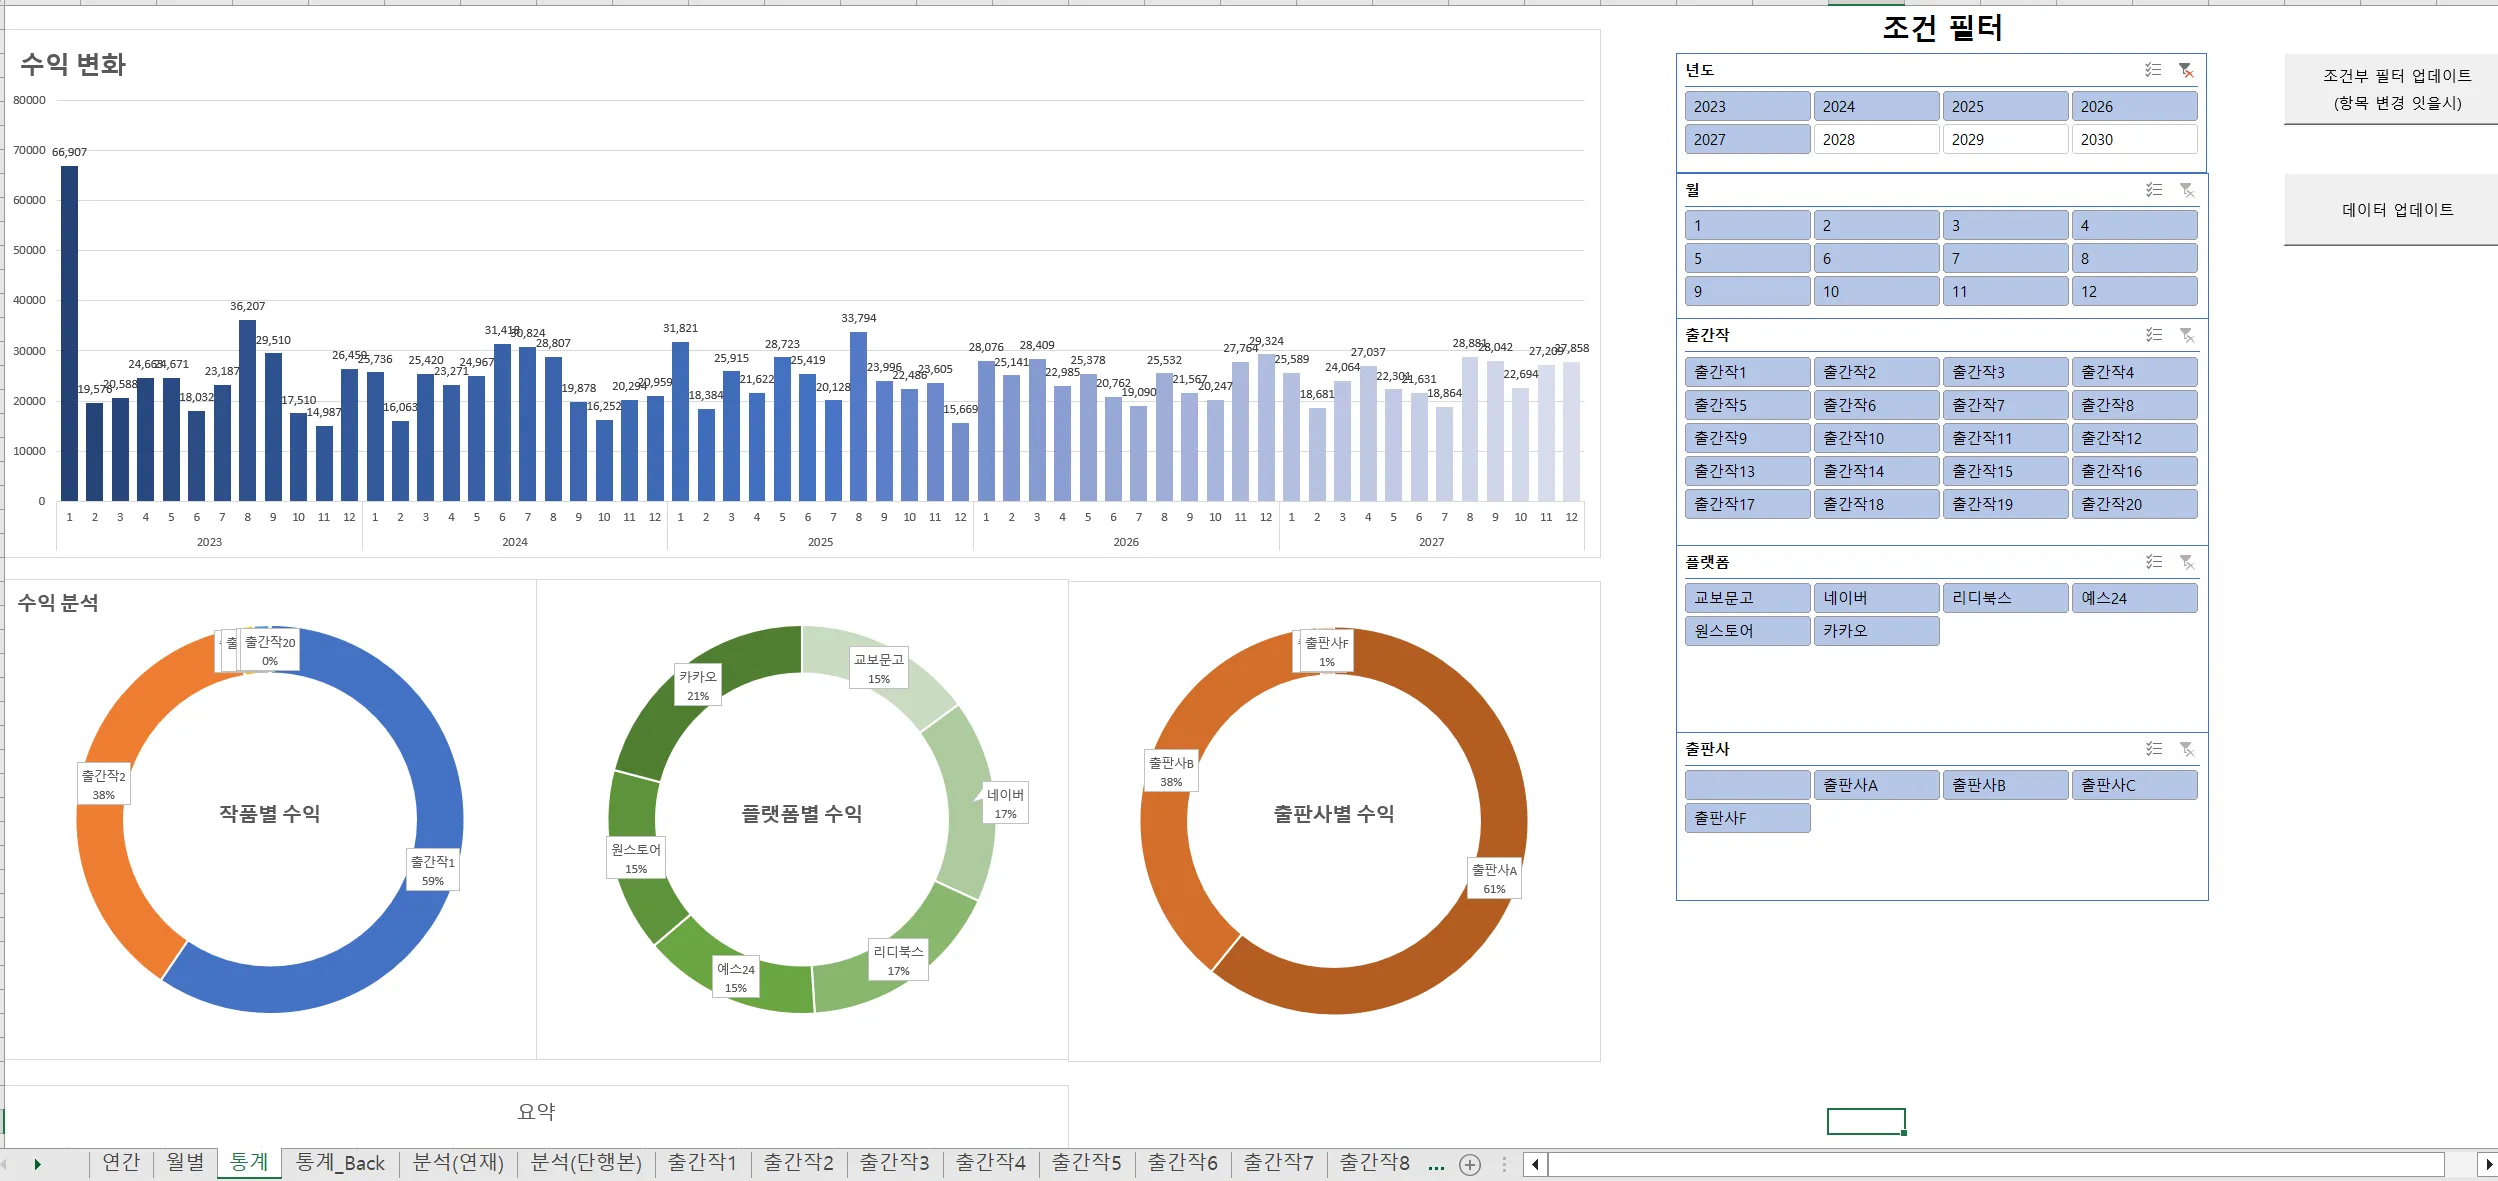Toggle the 2023 year slicer item
This screenshot has height=1181, width=2498.
coord(1747,106)
